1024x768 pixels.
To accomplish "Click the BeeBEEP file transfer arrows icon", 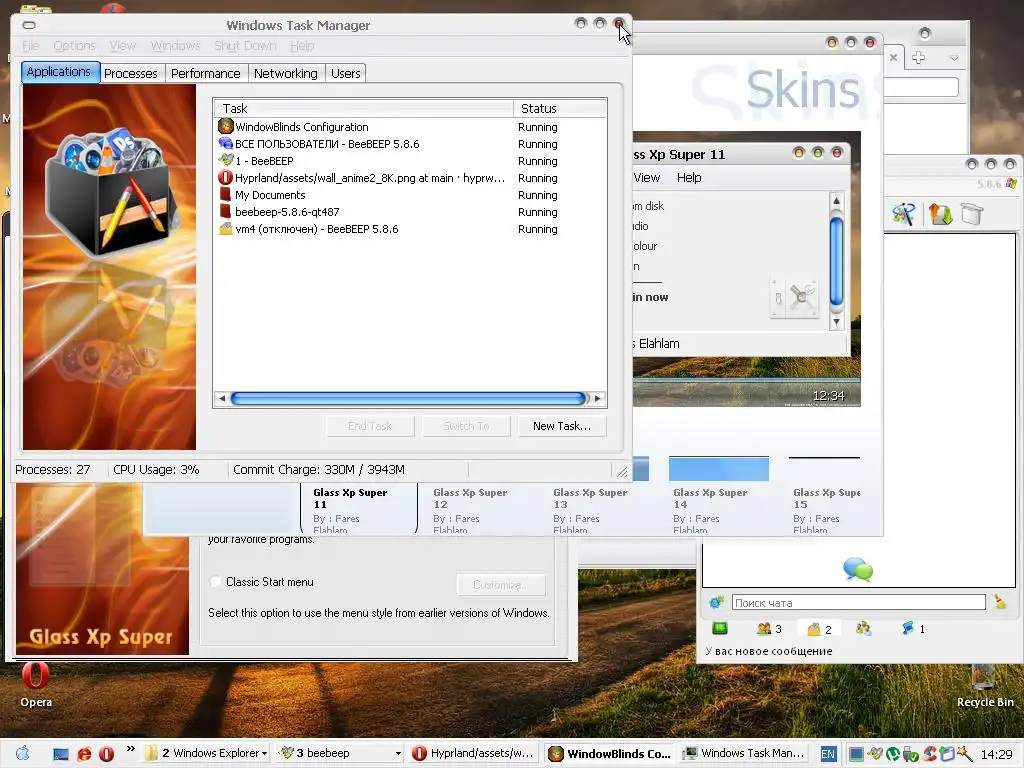I will pos(940,214).
